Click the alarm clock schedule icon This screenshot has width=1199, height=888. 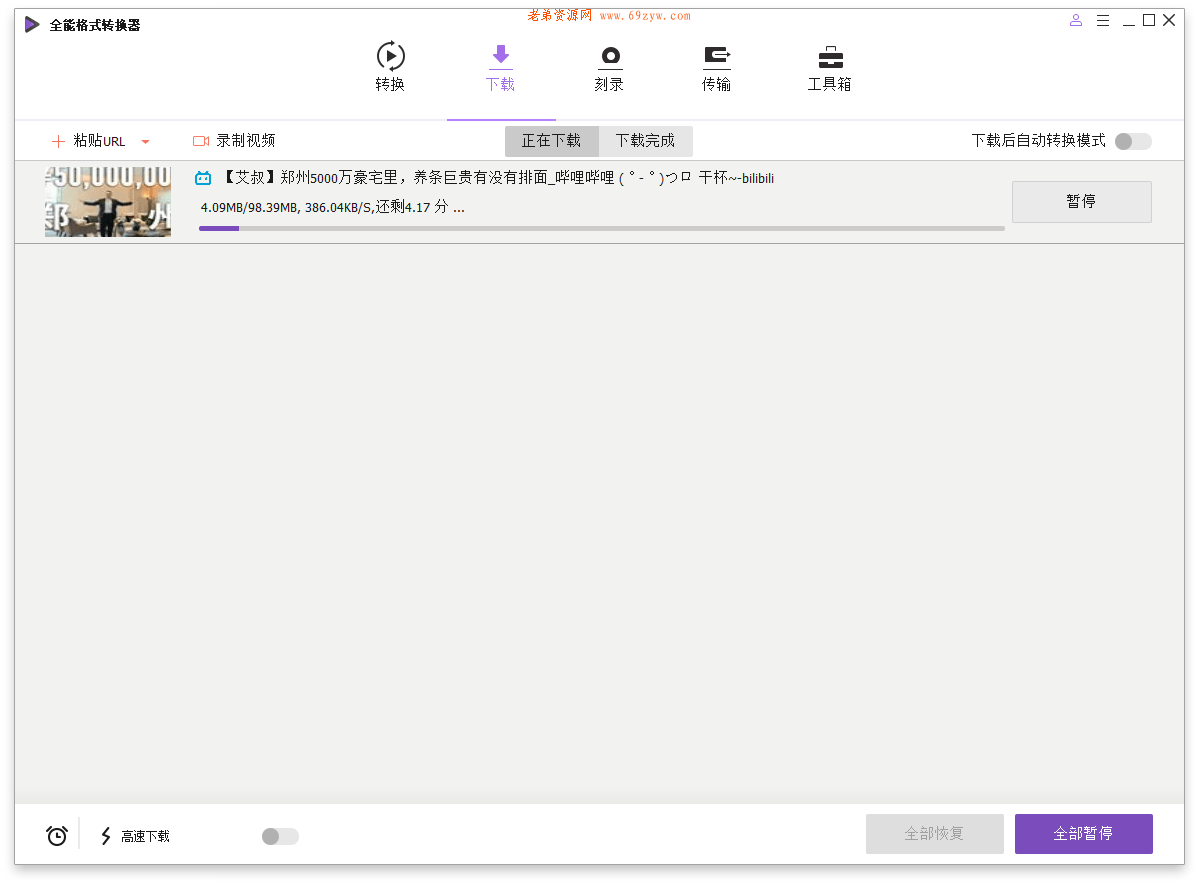pyautogui.click(x=57, y=835)
